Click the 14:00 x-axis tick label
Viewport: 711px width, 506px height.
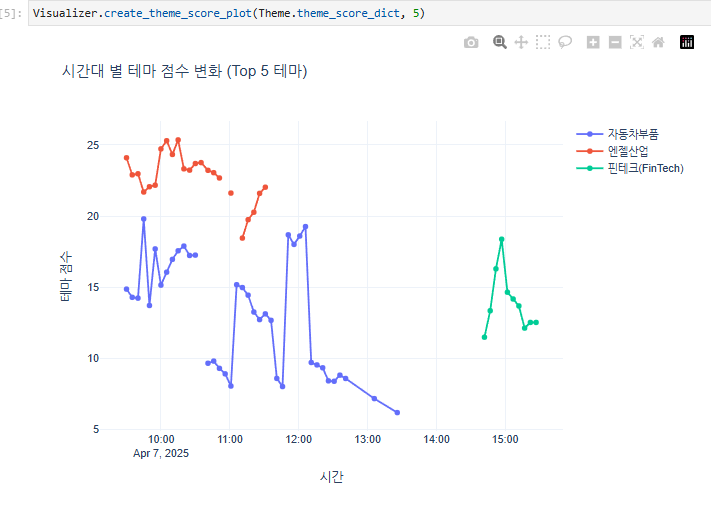[437, 439]
